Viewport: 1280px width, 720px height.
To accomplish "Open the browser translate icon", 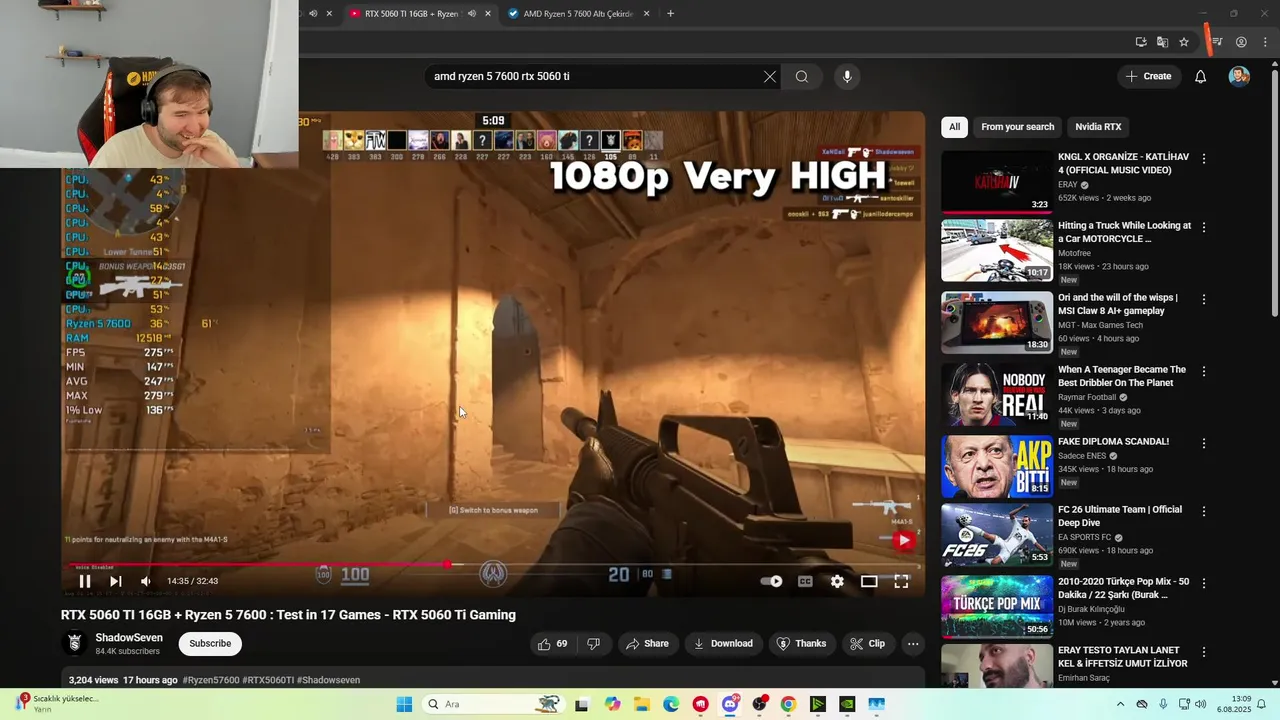I will [1162, 42].
